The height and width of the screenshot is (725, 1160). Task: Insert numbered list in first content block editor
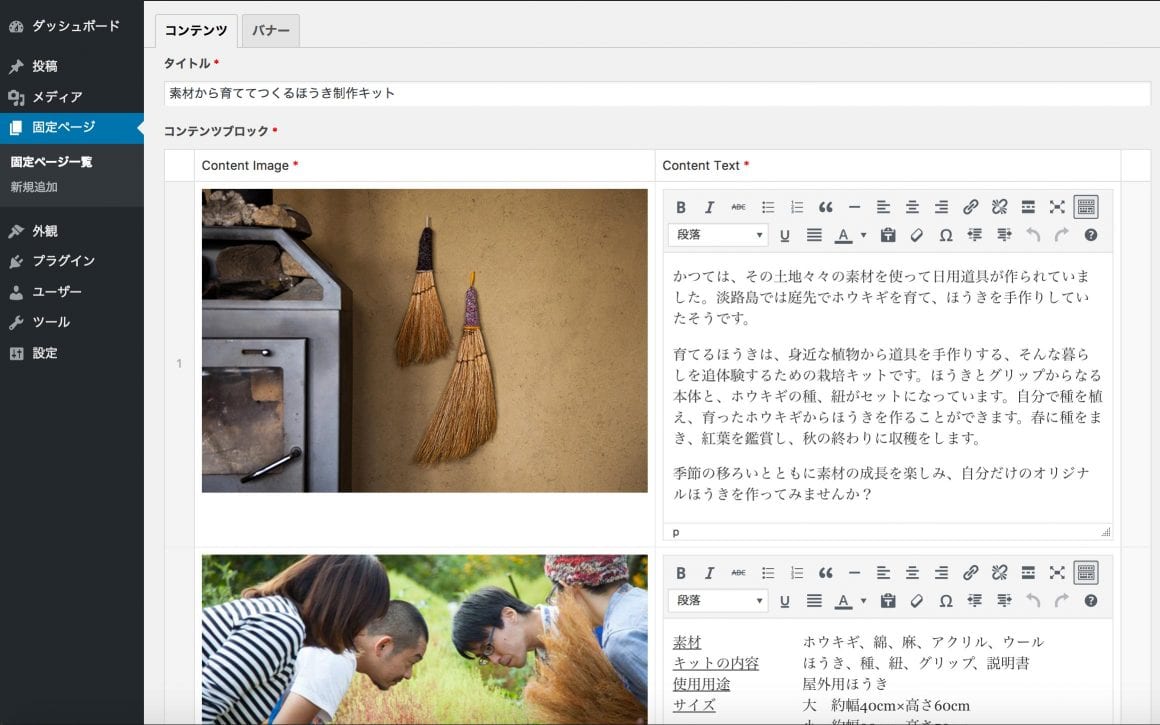click(797, 207)
